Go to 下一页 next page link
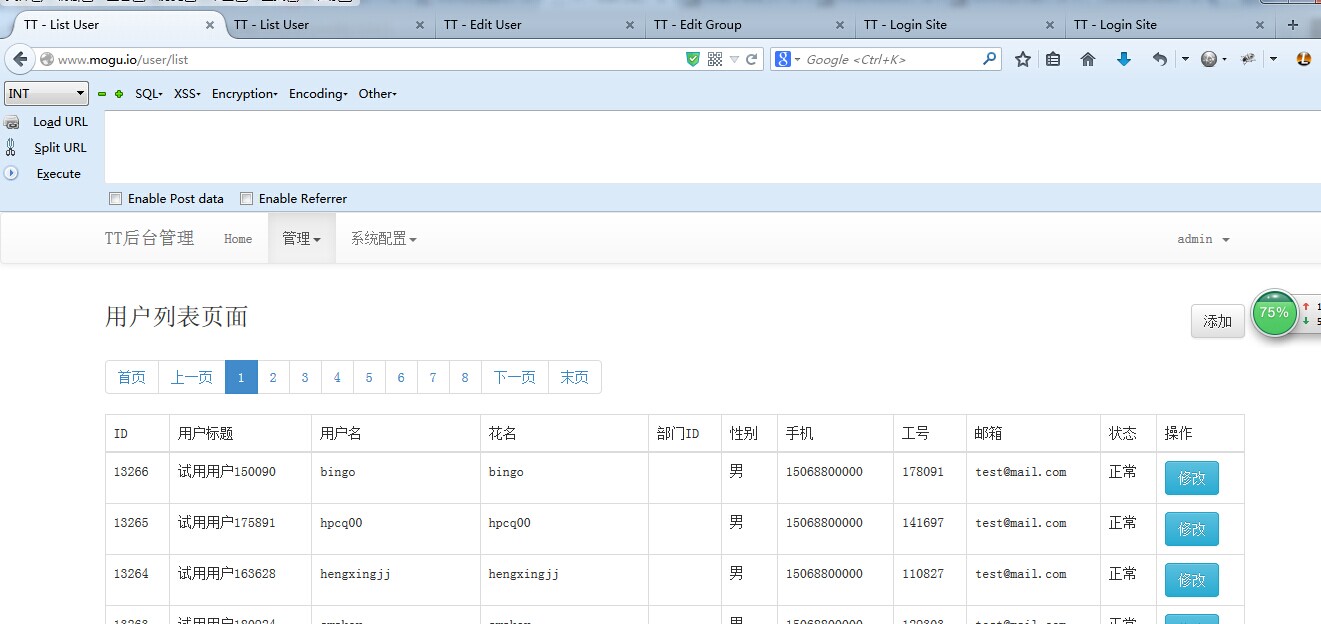The height and width of the screenshot is (624, 1321). [x=515, y=377]
